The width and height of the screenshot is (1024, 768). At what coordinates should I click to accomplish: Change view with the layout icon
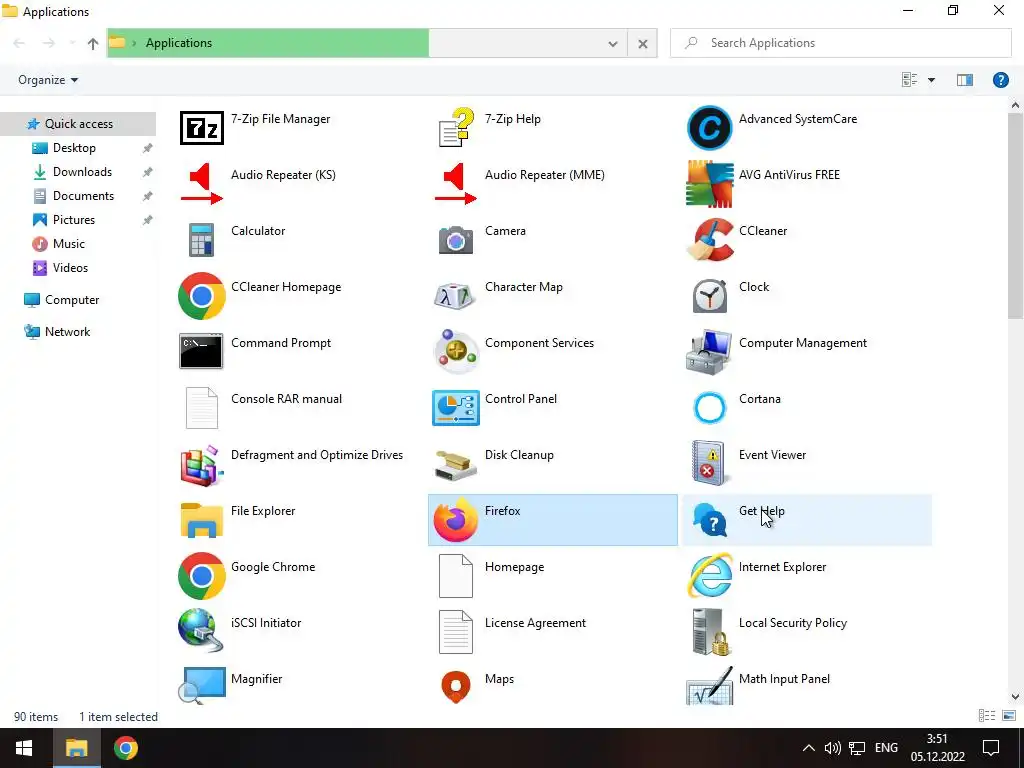click(x=910, y=80)
